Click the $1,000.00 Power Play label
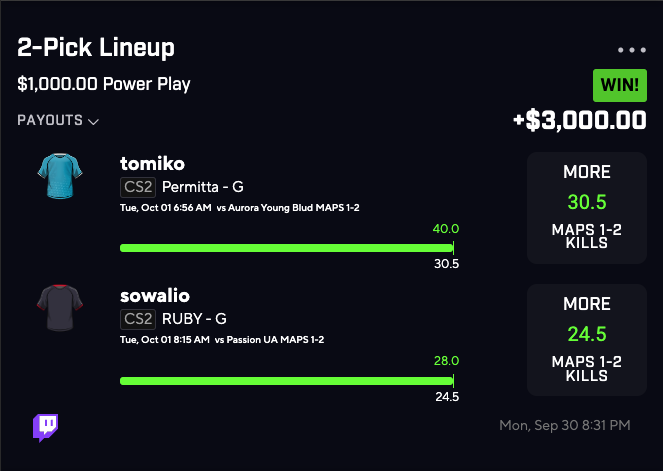 (104, 84)
